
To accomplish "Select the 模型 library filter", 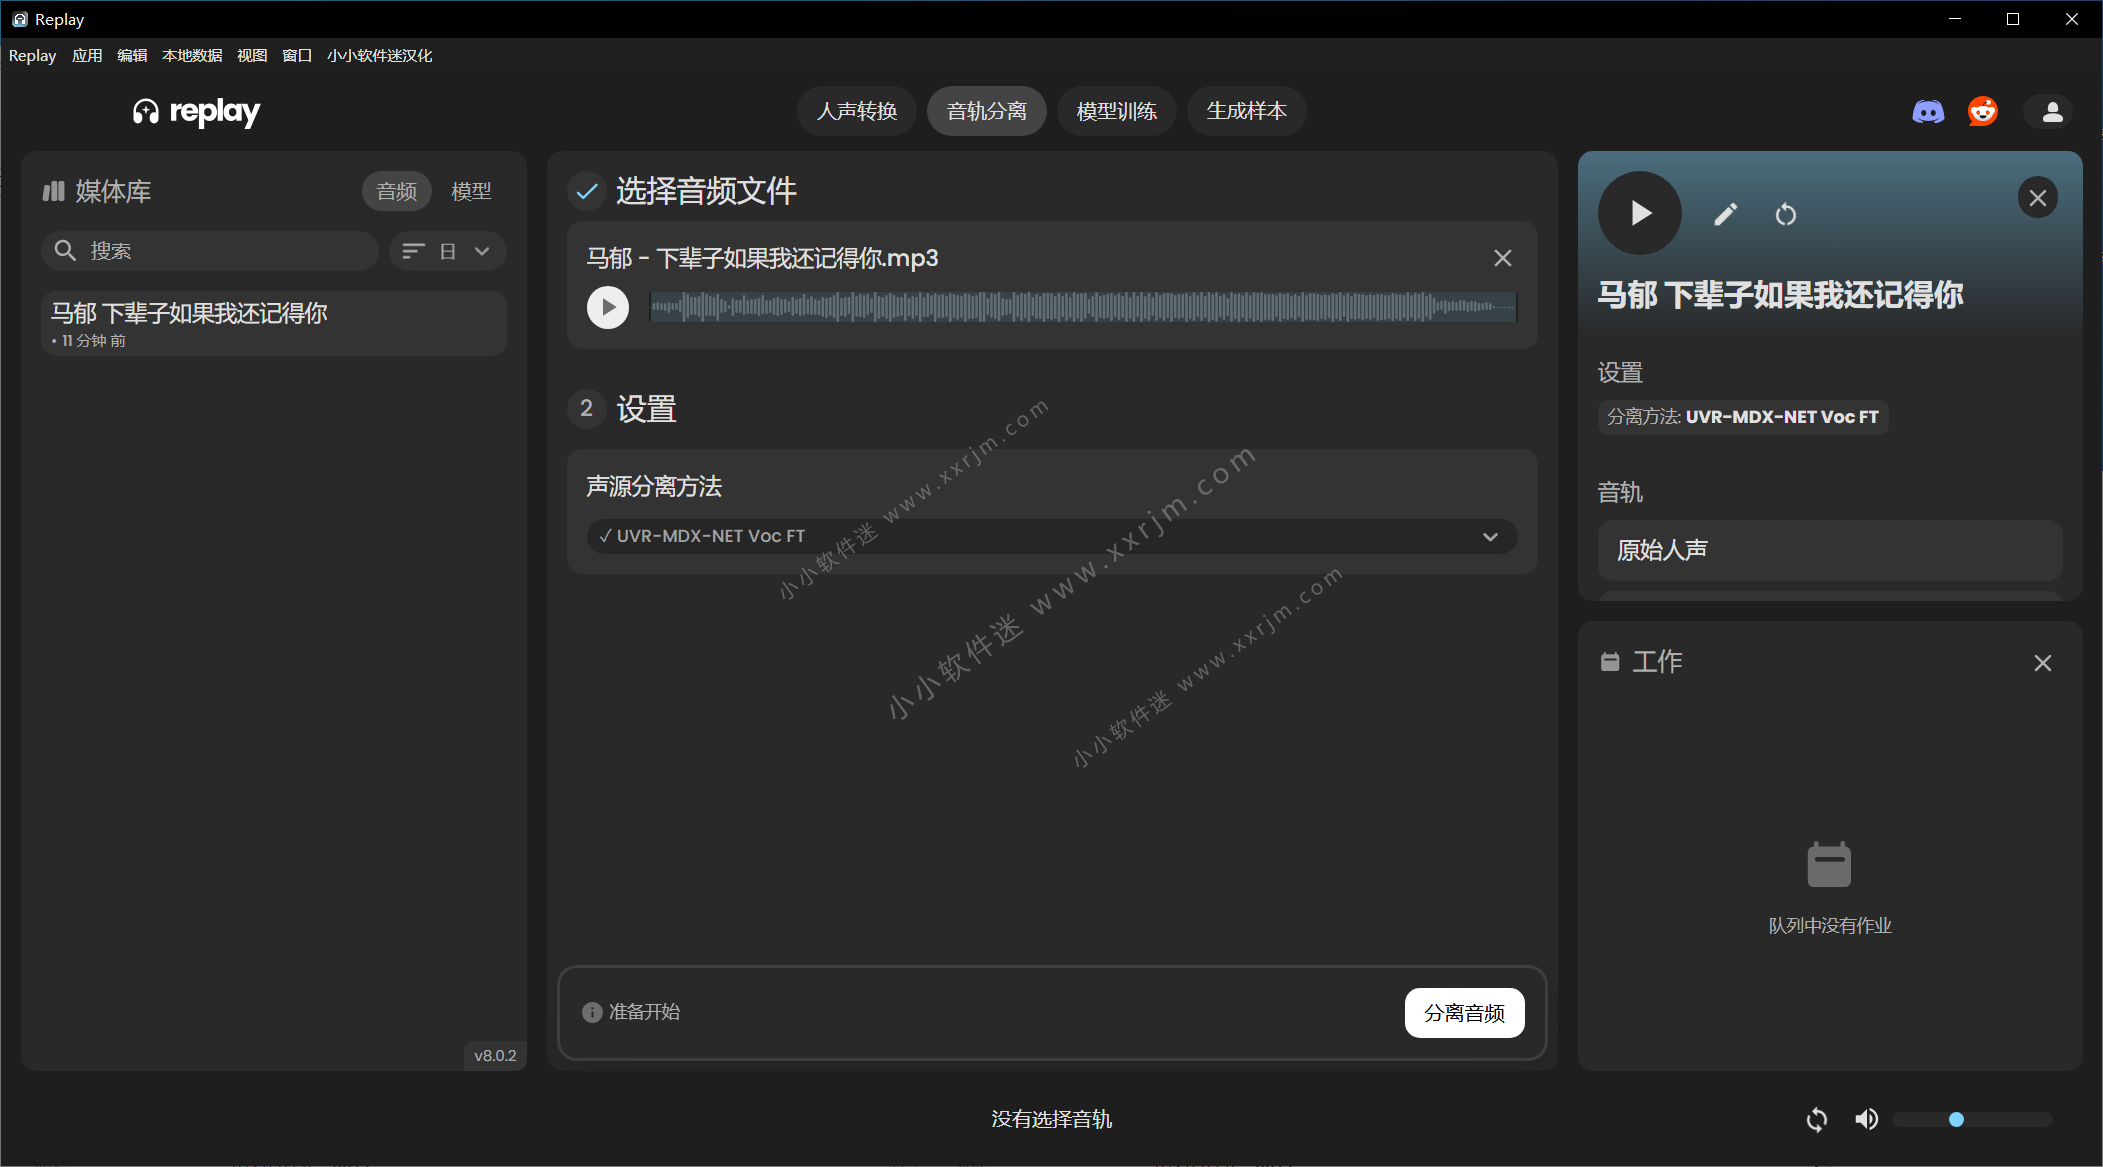I will point(471,191).
